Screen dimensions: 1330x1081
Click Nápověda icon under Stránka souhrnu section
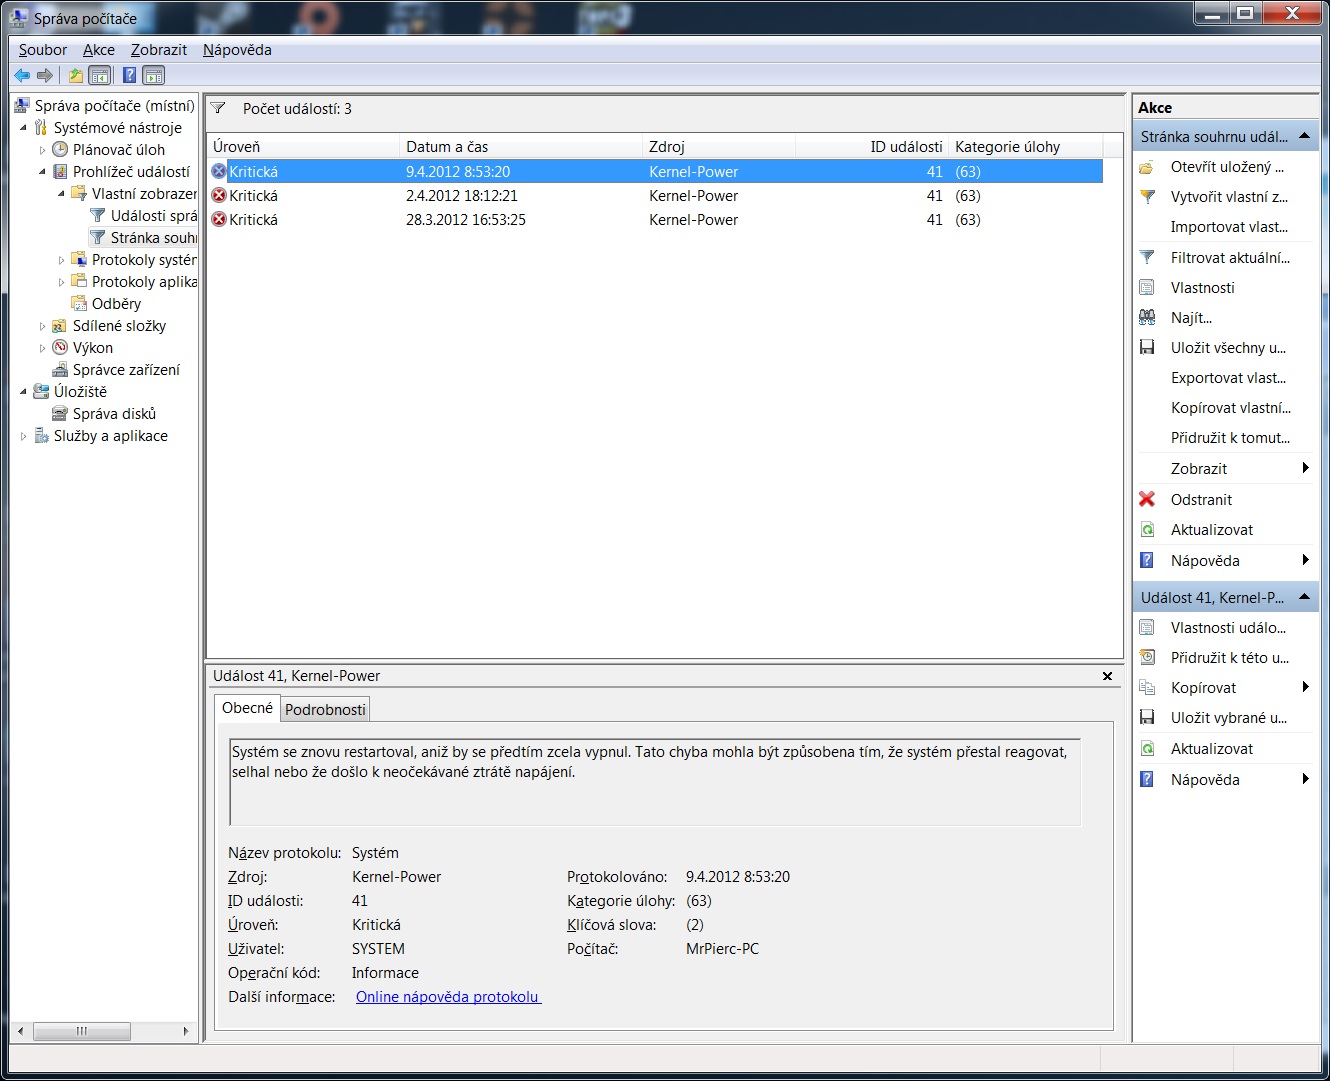click(1147, 561)
